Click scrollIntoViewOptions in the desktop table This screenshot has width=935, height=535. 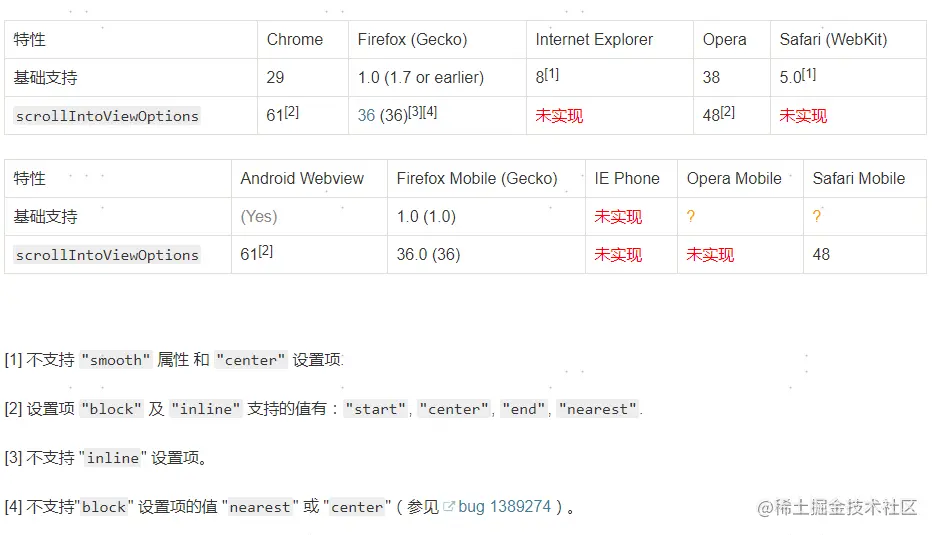107,116
